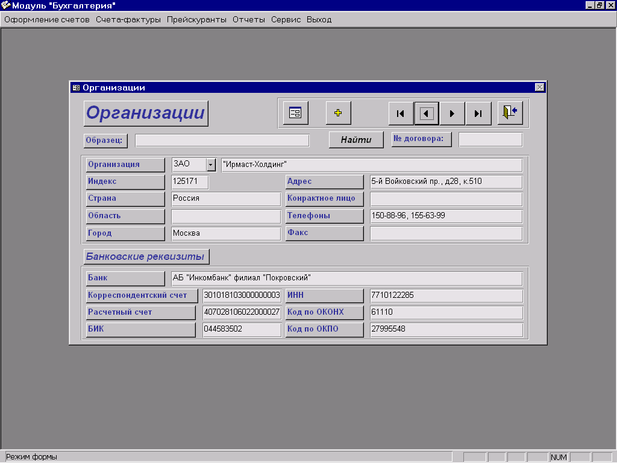Screen dimensions: 617x463
Task: Click the Организации window title icon
Action: tap(76, 87)
